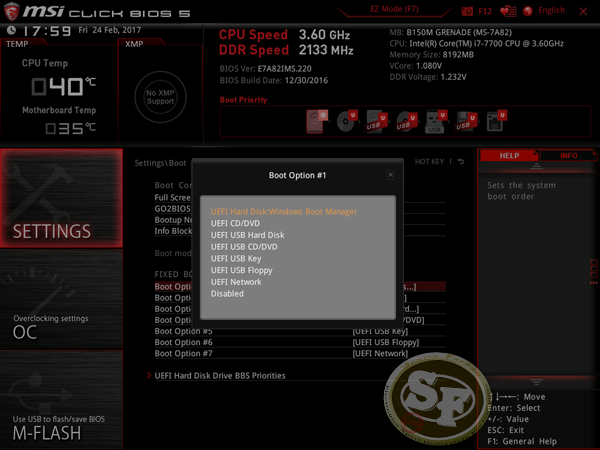This screenshot has width=600, height=450.
Task: Click the DDR Speed 2133 MHz readout
Action: click(x=286, y=50)
